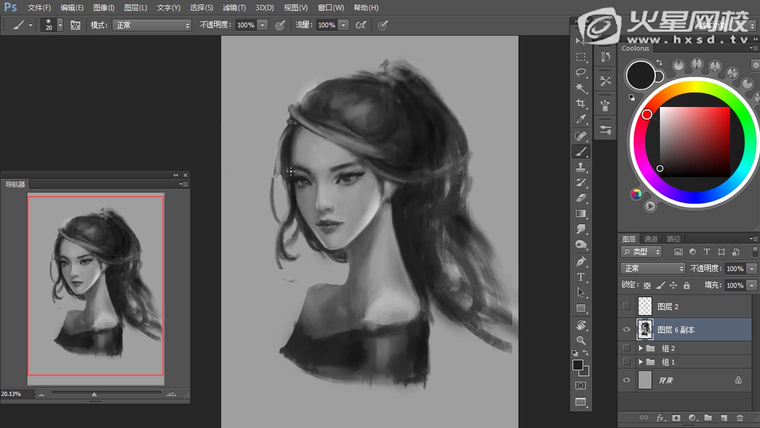This screenshot has width=760, height=428.
Task: Click the delete layer trash icon
Action: [740, 417]
